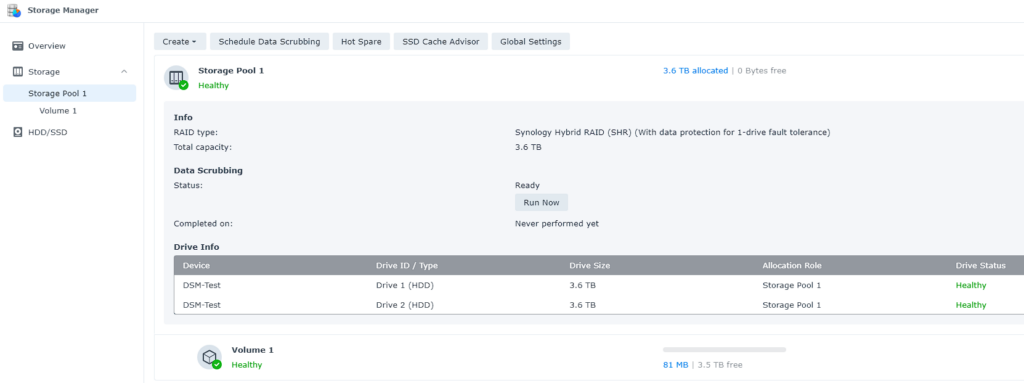Click the Storage Pool 1 healthy pool icon
This screenshot has height=383, width=1024.
click(176, 78)
